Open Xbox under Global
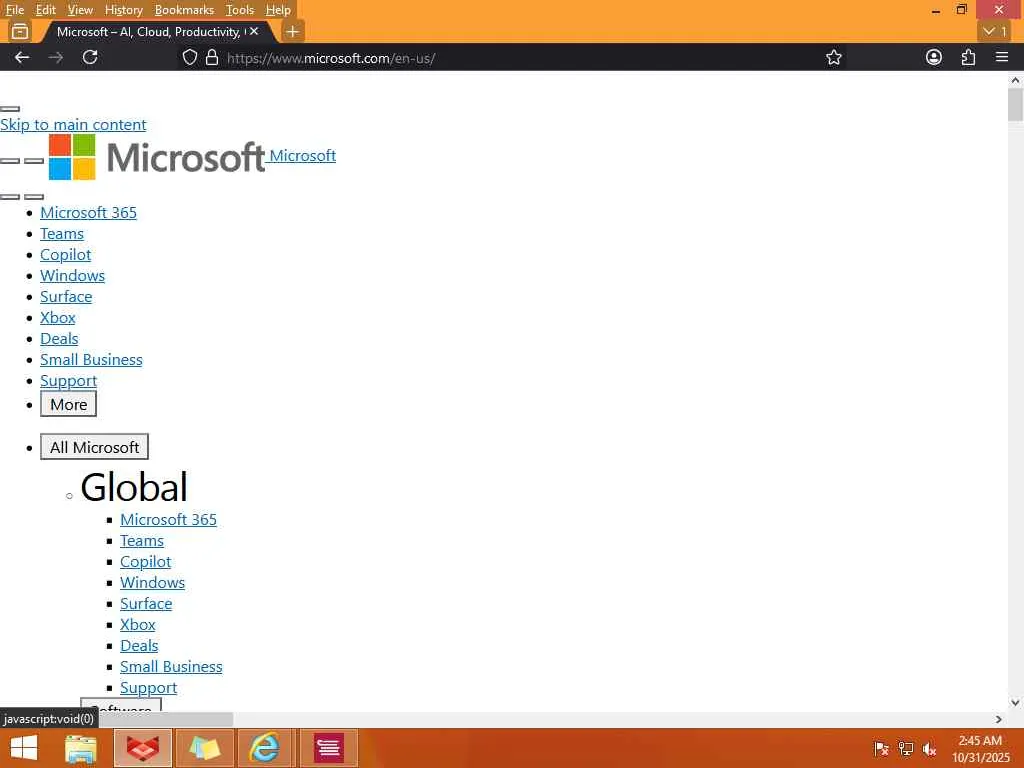 point(138,624)
